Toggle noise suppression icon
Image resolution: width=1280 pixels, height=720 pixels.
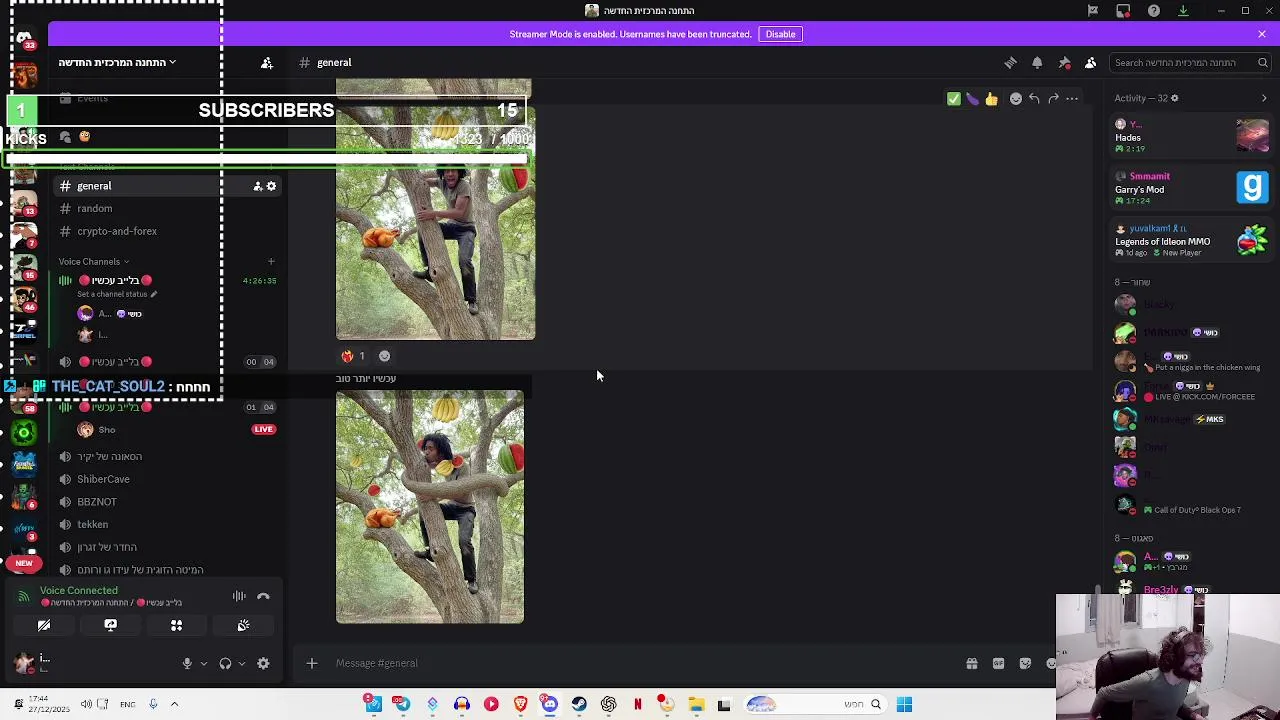(239, 597)
